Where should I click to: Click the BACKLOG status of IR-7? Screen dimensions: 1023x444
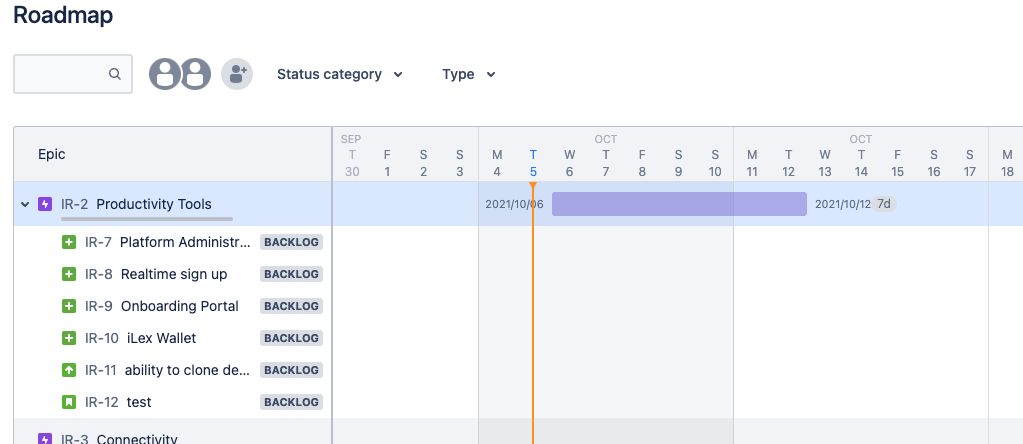(x=292, y=243)
